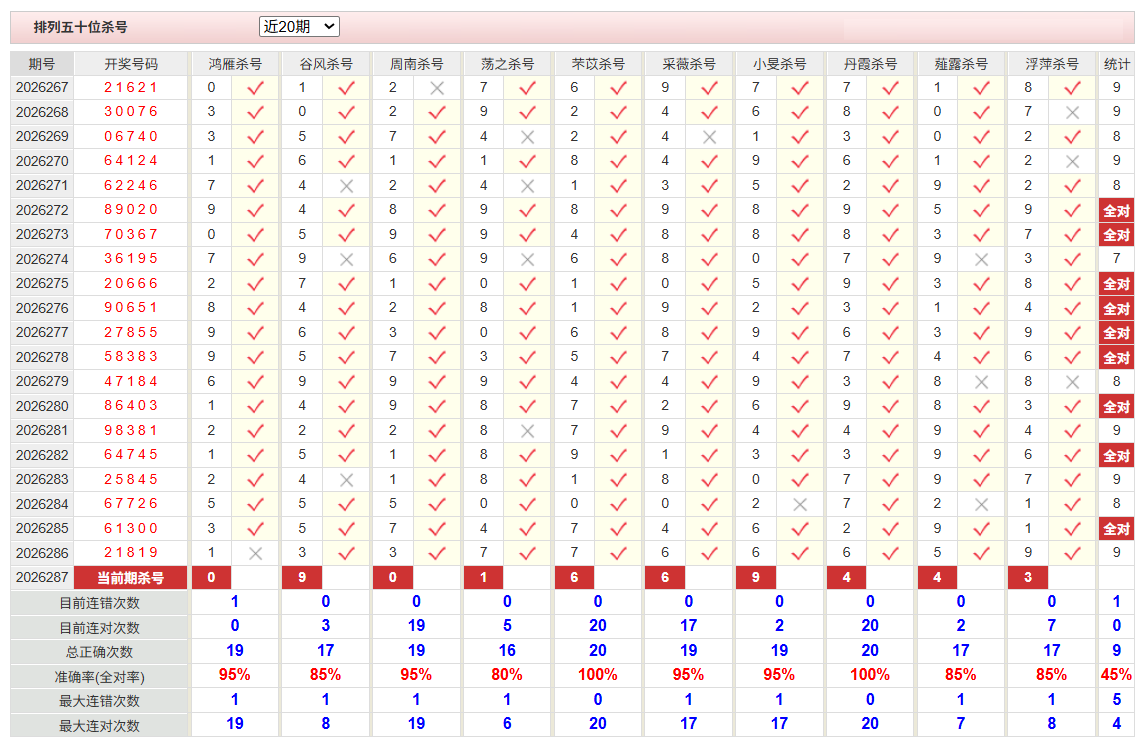Click the cross mark for 小旻杀号 in row 2026284
Screen dimensions: 1143x751
[800, 505]
